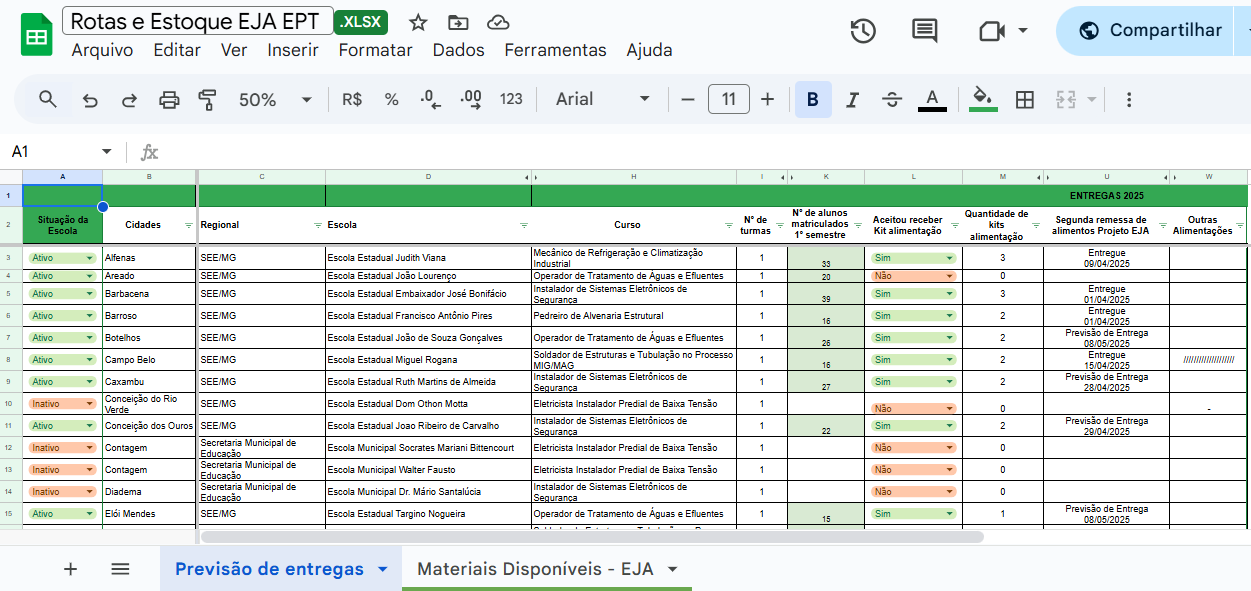Decrease decimal places
The height and width of the screenshot is (591, 1251).
pos(431,99)
